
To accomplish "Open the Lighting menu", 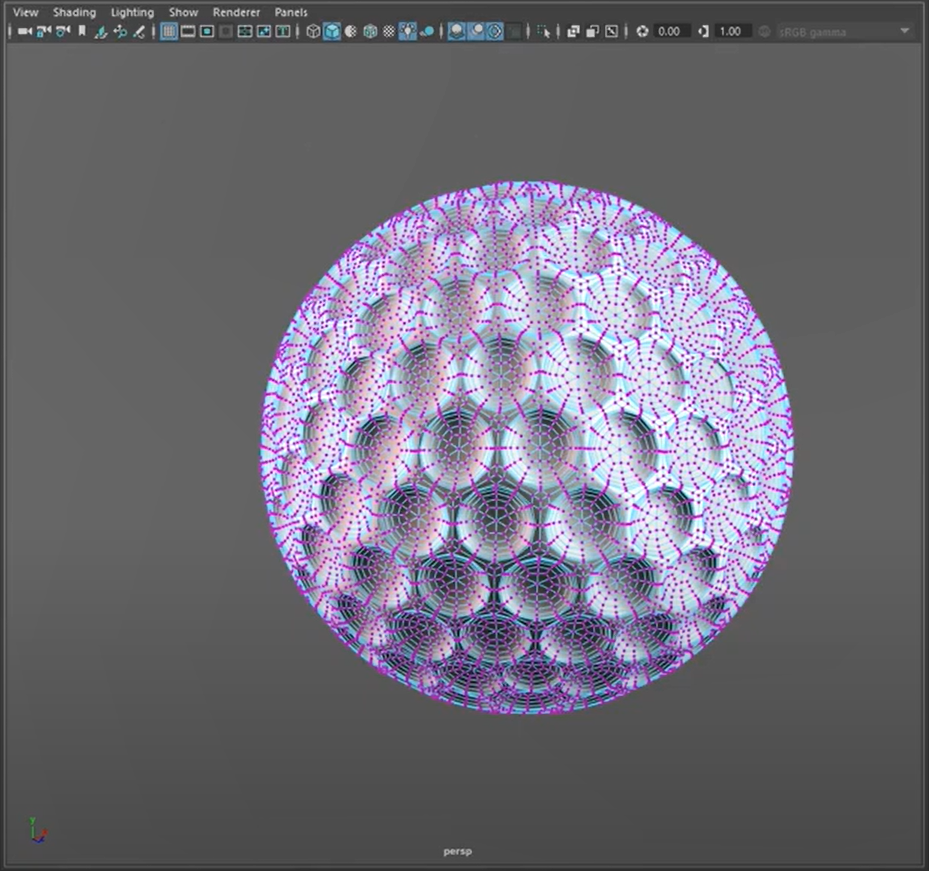I will tap(132, 12).
